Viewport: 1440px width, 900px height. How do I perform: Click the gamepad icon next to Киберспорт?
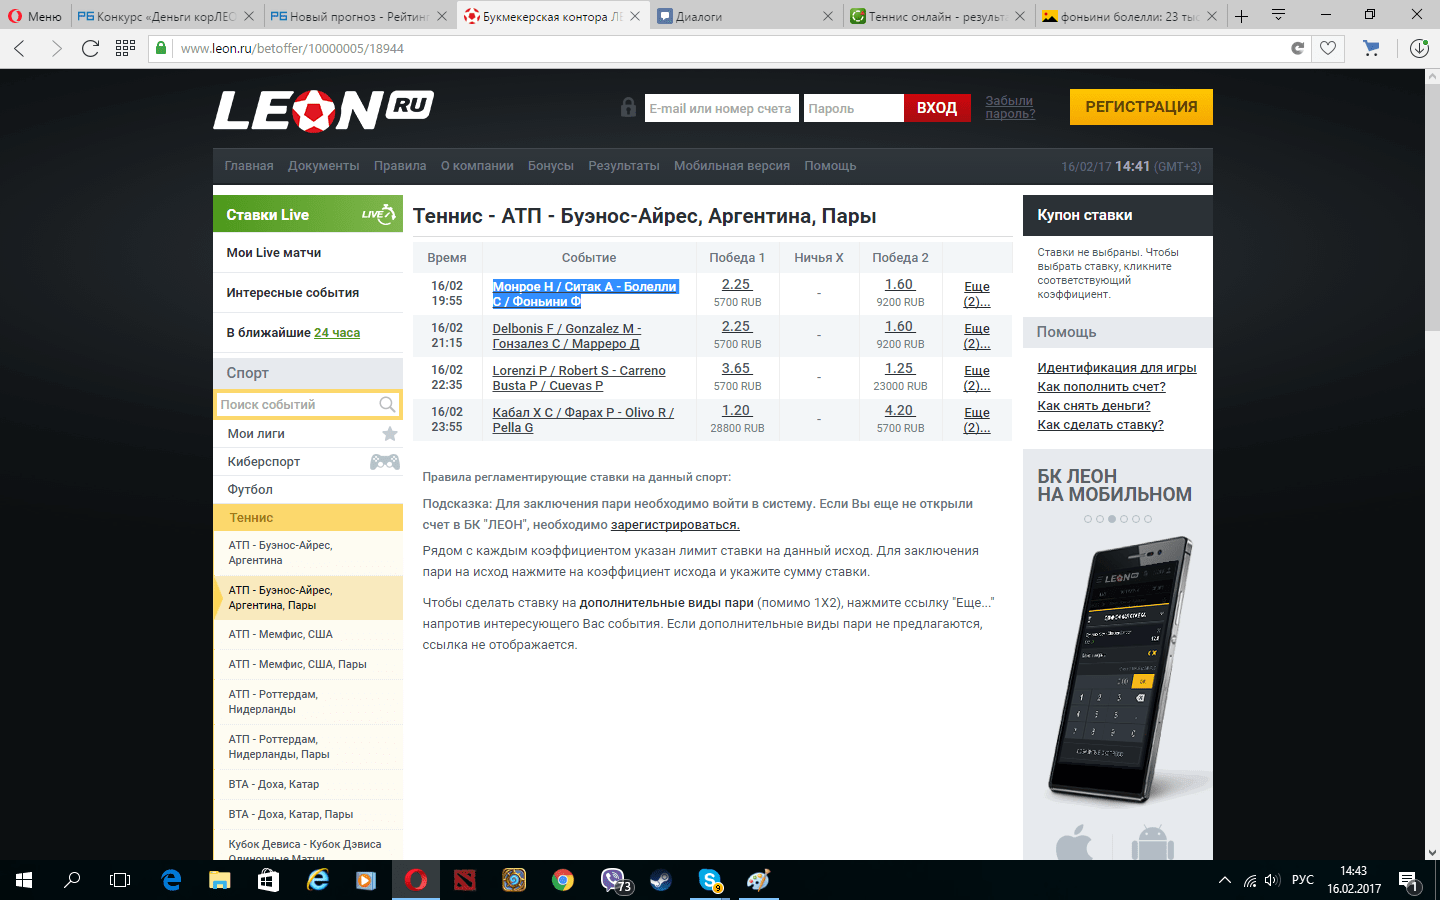[385, 462]
